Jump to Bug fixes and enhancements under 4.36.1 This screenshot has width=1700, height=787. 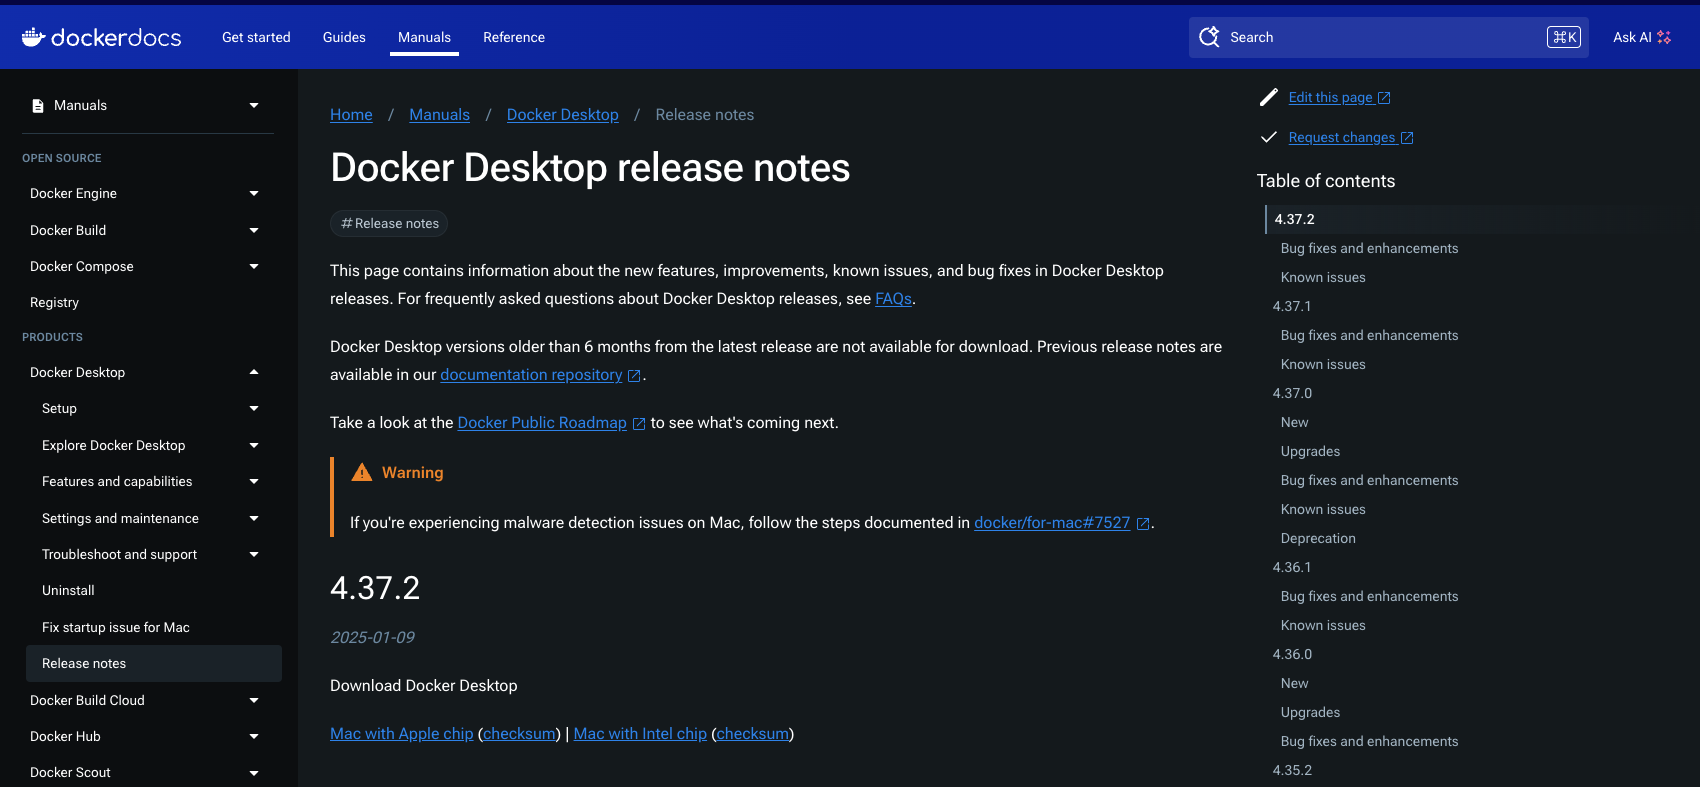(1369, 596)
